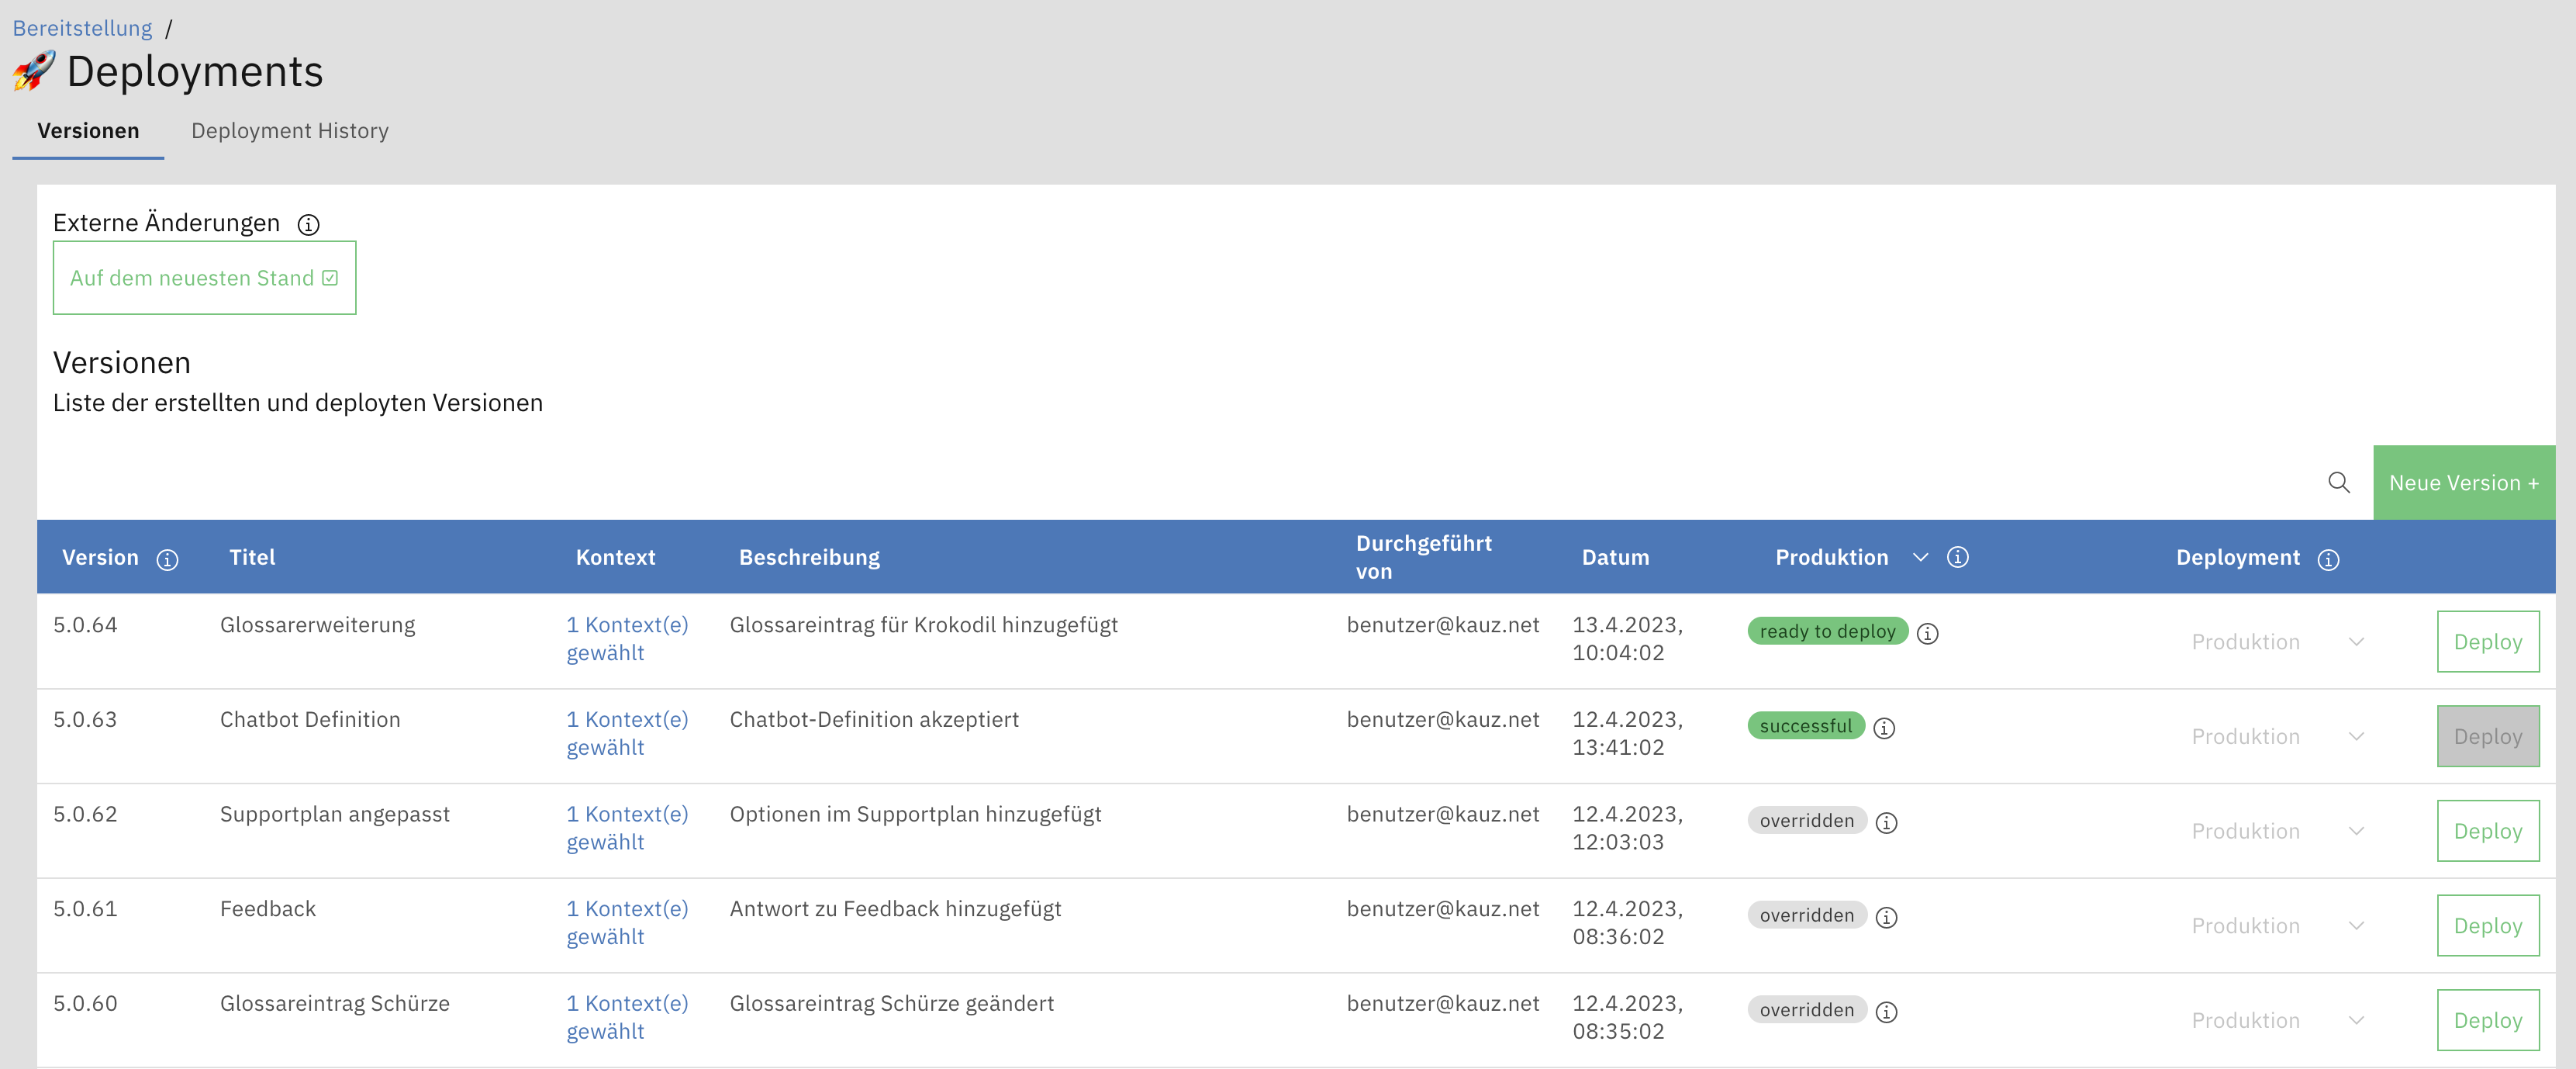This screenshot has height=1069, width=2576.
Task: Click greyed Deploy button for 5.0.63
Action: [2487, 737]
